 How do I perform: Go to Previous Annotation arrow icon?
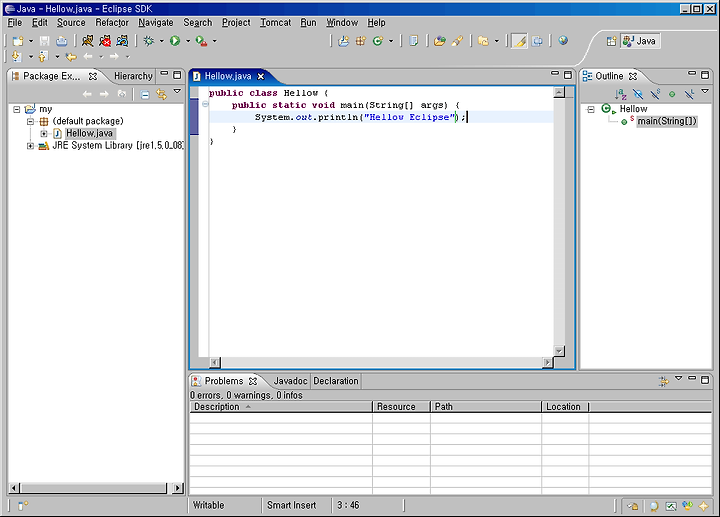coord(43,56)
